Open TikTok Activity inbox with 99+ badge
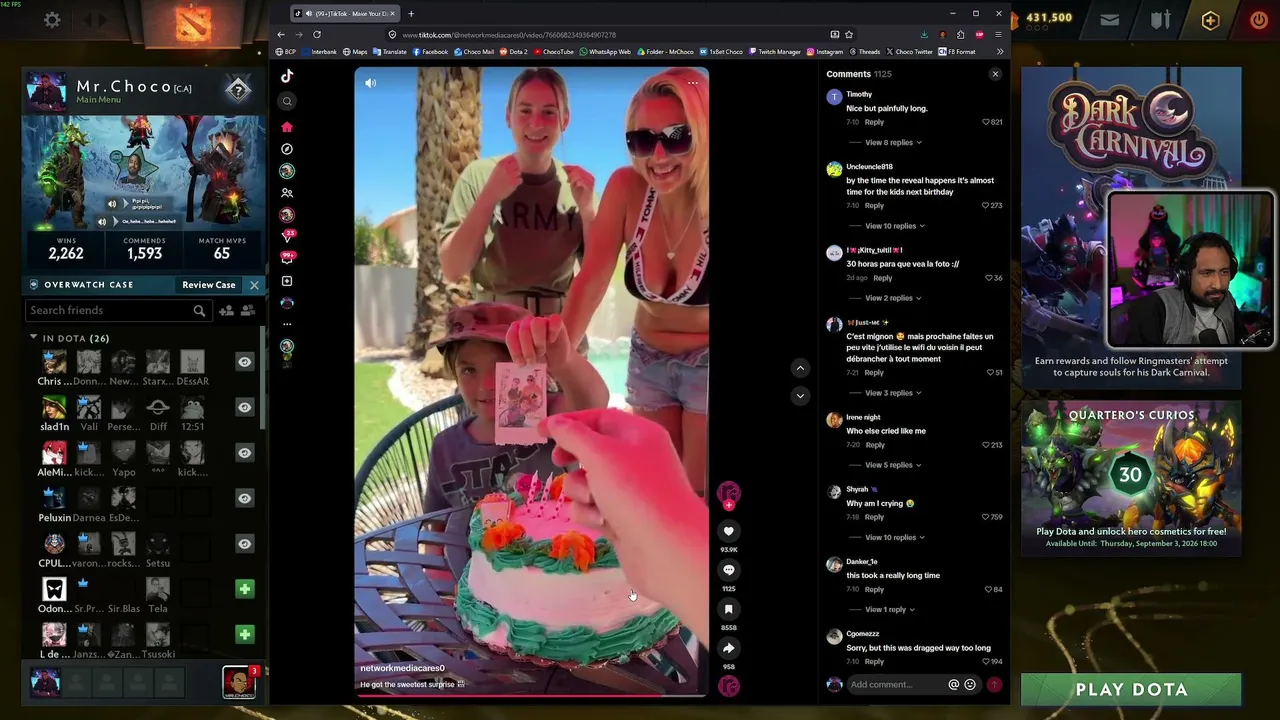The height and width of the screenshot is (720, 1280). 288,258
